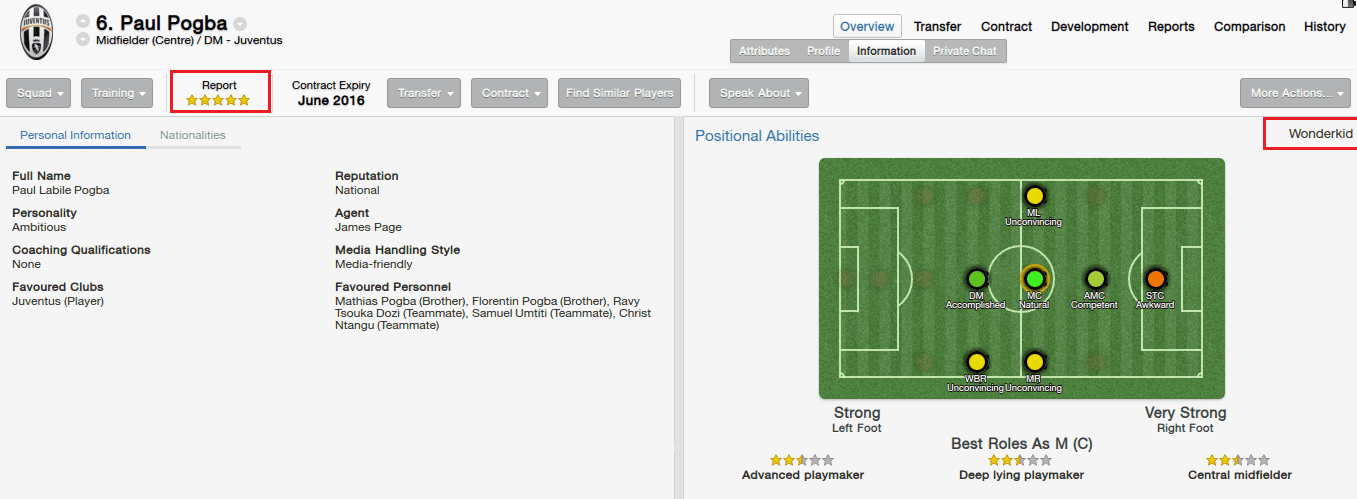
Task: Open the More Actions dropdown
Action: tap(1290, 93)
